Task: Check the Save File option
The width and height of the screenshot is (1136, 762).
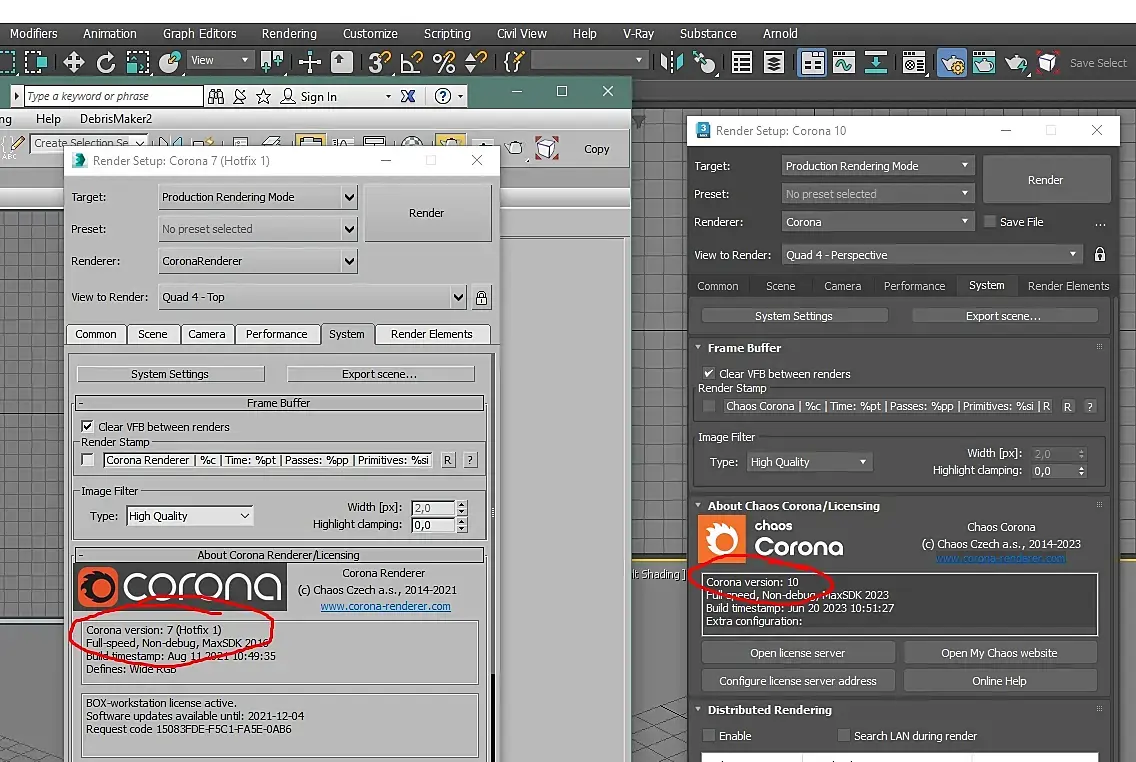Action: point(990,222)
